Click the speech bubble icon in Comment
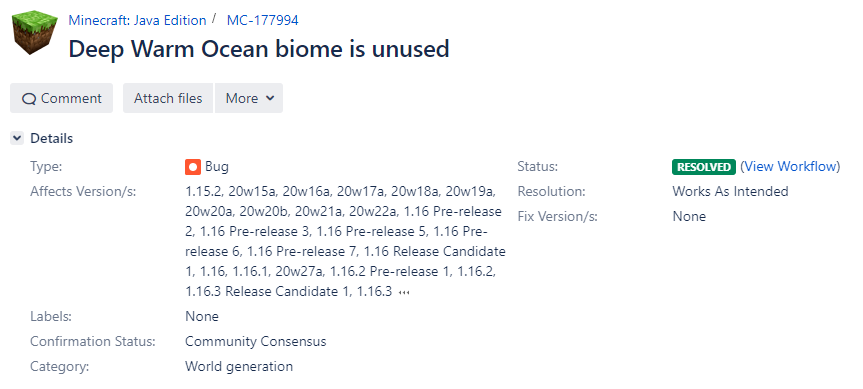This screenshot has width=863, height=389. pos(29,99)
